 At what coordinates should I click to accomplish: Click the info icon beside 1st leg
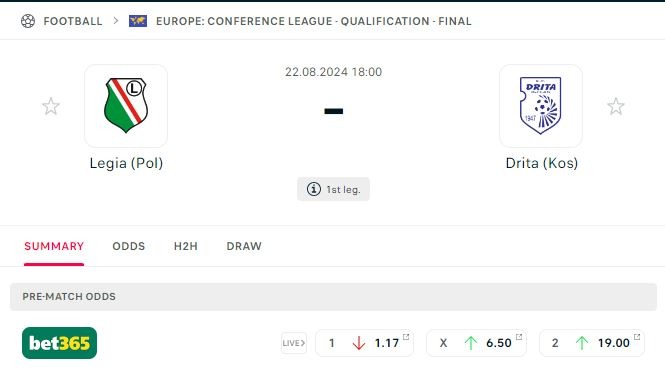pyautogui.click(x=314, y=189)
